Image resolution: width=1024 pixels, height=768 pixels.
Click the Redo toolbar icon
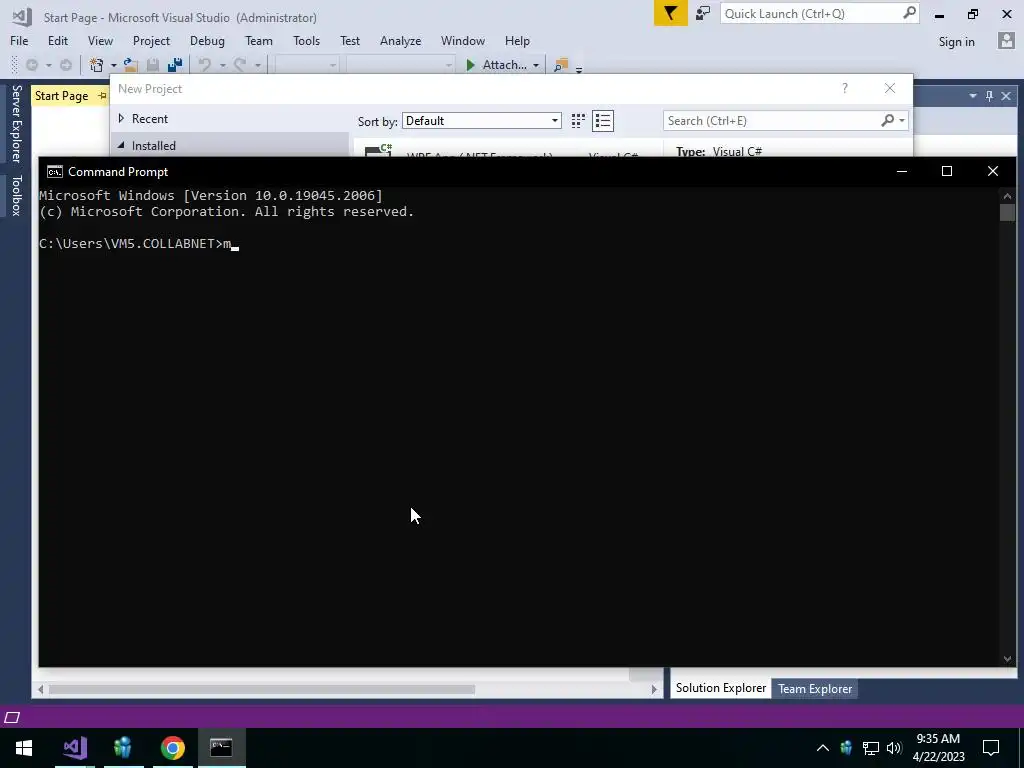tap(240, 65)
